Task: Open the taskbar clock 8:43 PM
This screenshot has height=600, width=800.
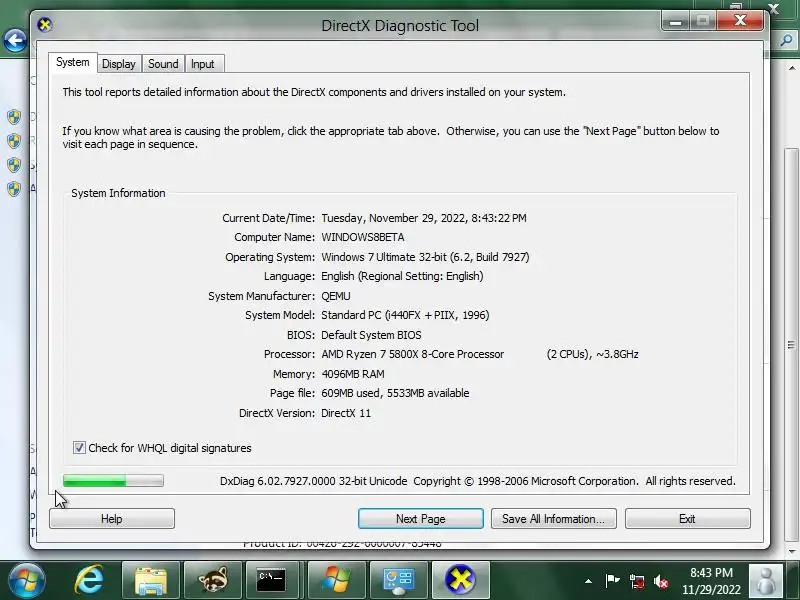Action: [x=711, y=581]
